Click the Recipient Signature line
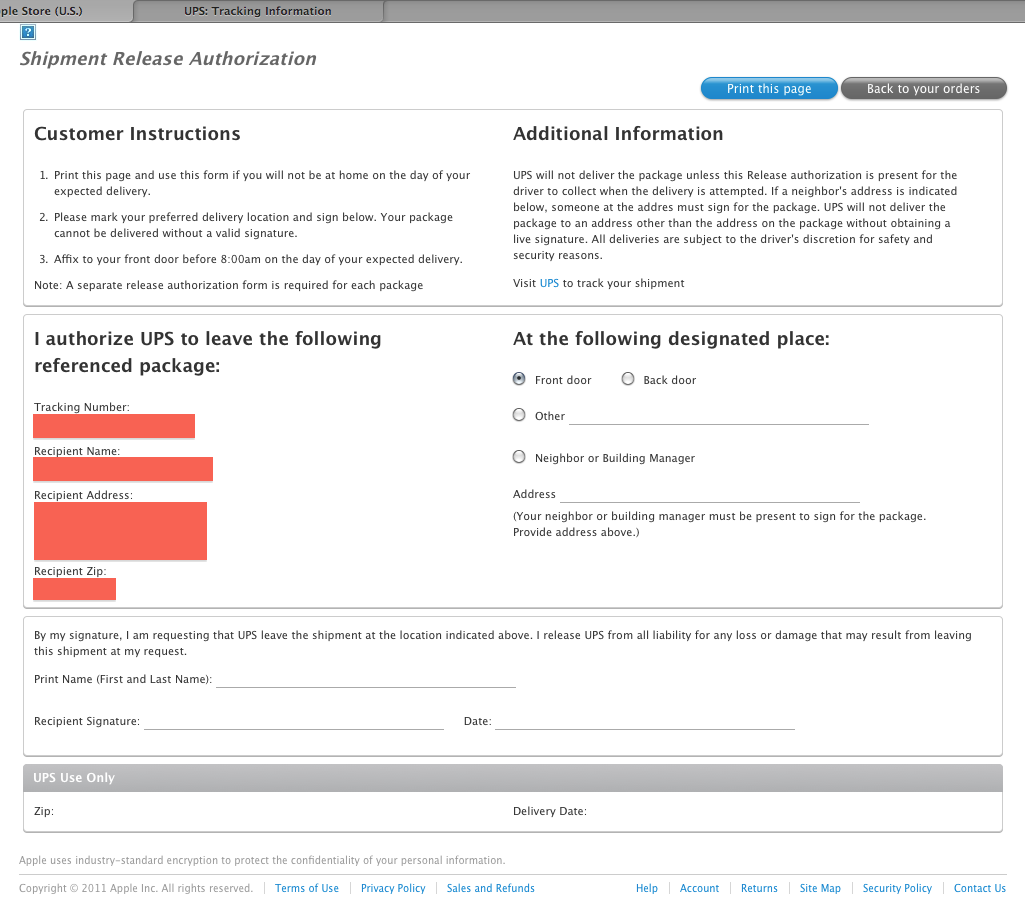Viewport: 1025px width, 902px height. click(294, 723)
